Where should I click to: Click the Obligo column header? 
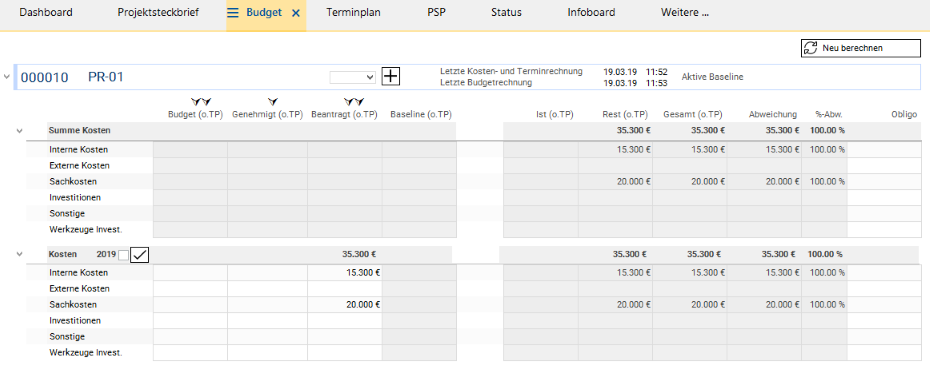point(904,114)
